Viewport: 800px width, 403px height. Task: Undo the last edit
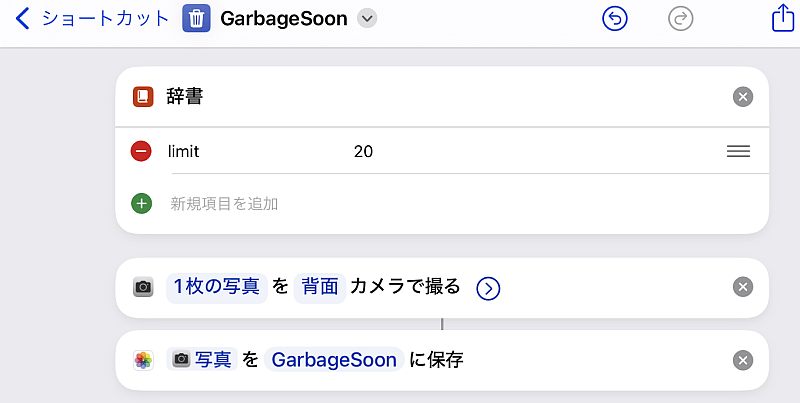pos(615,19)
